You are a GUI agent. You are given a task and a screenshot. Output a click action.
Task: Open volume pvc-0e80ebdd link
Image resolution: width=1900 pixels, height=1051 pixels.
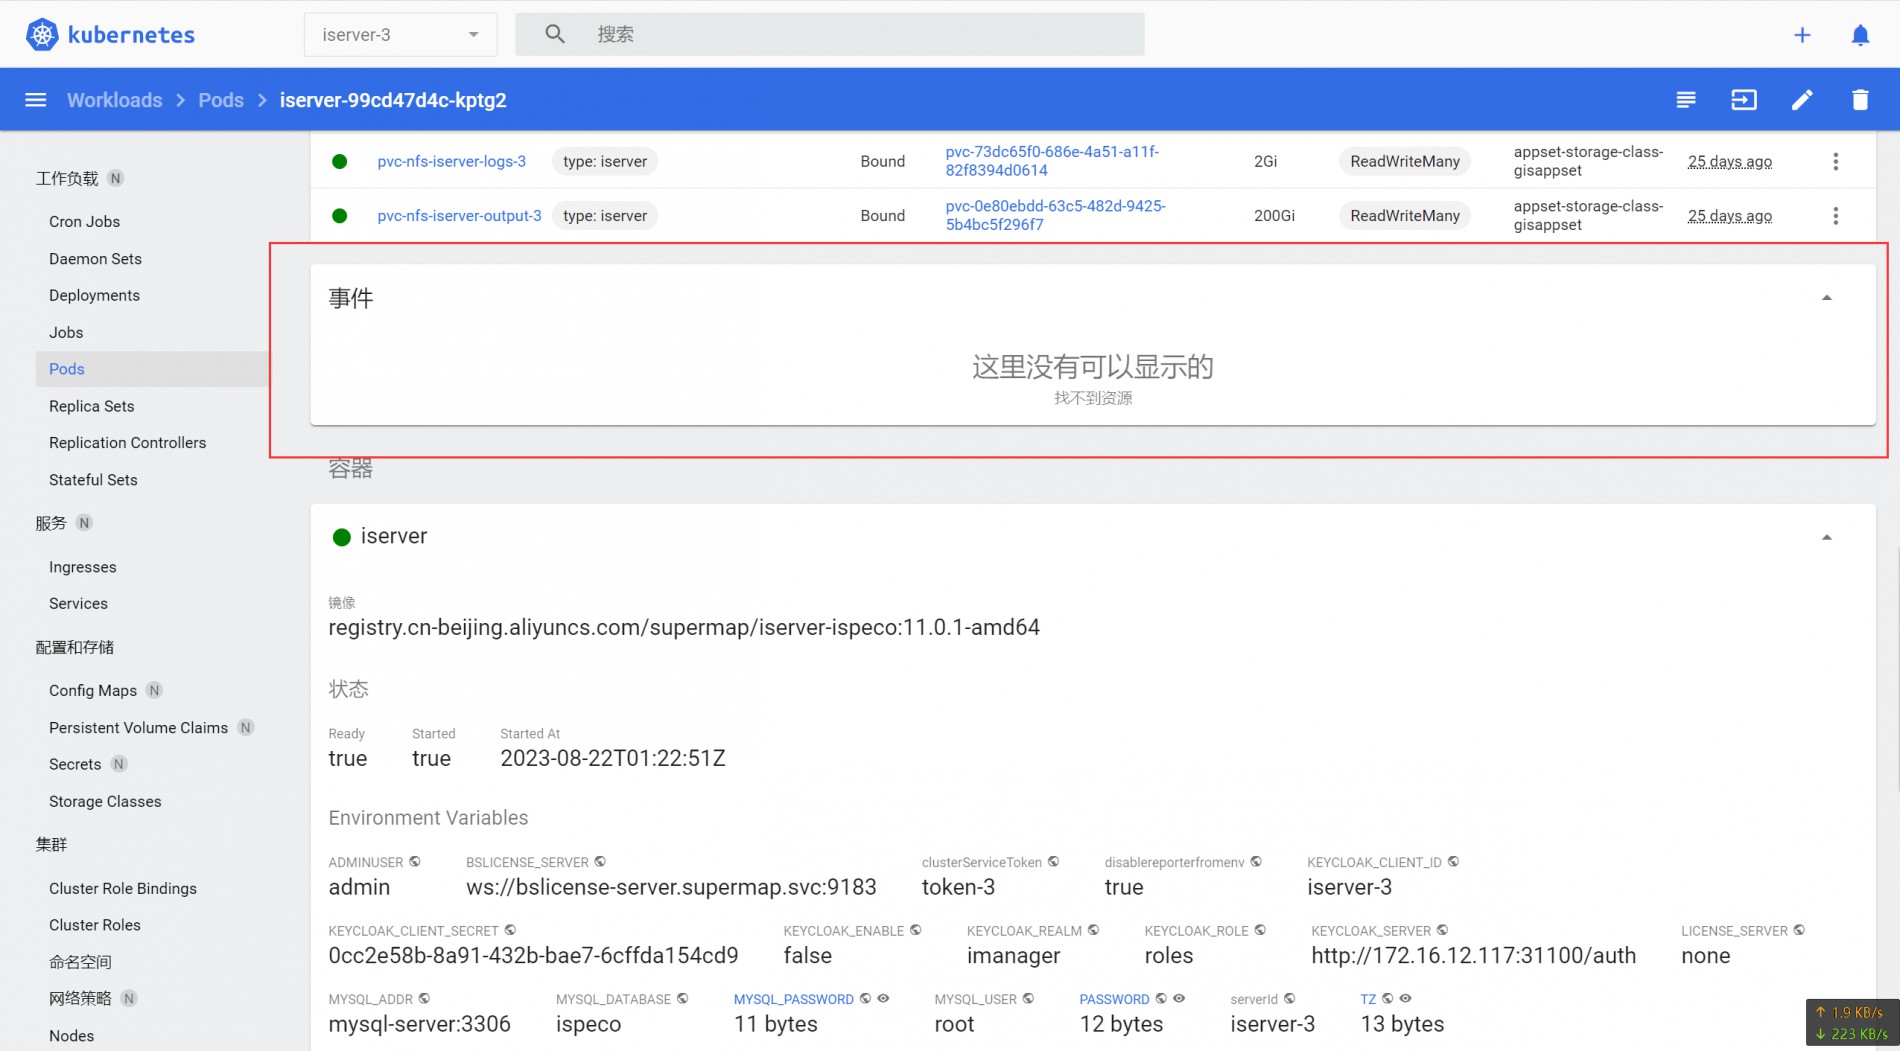click(x=1055, y=215)
